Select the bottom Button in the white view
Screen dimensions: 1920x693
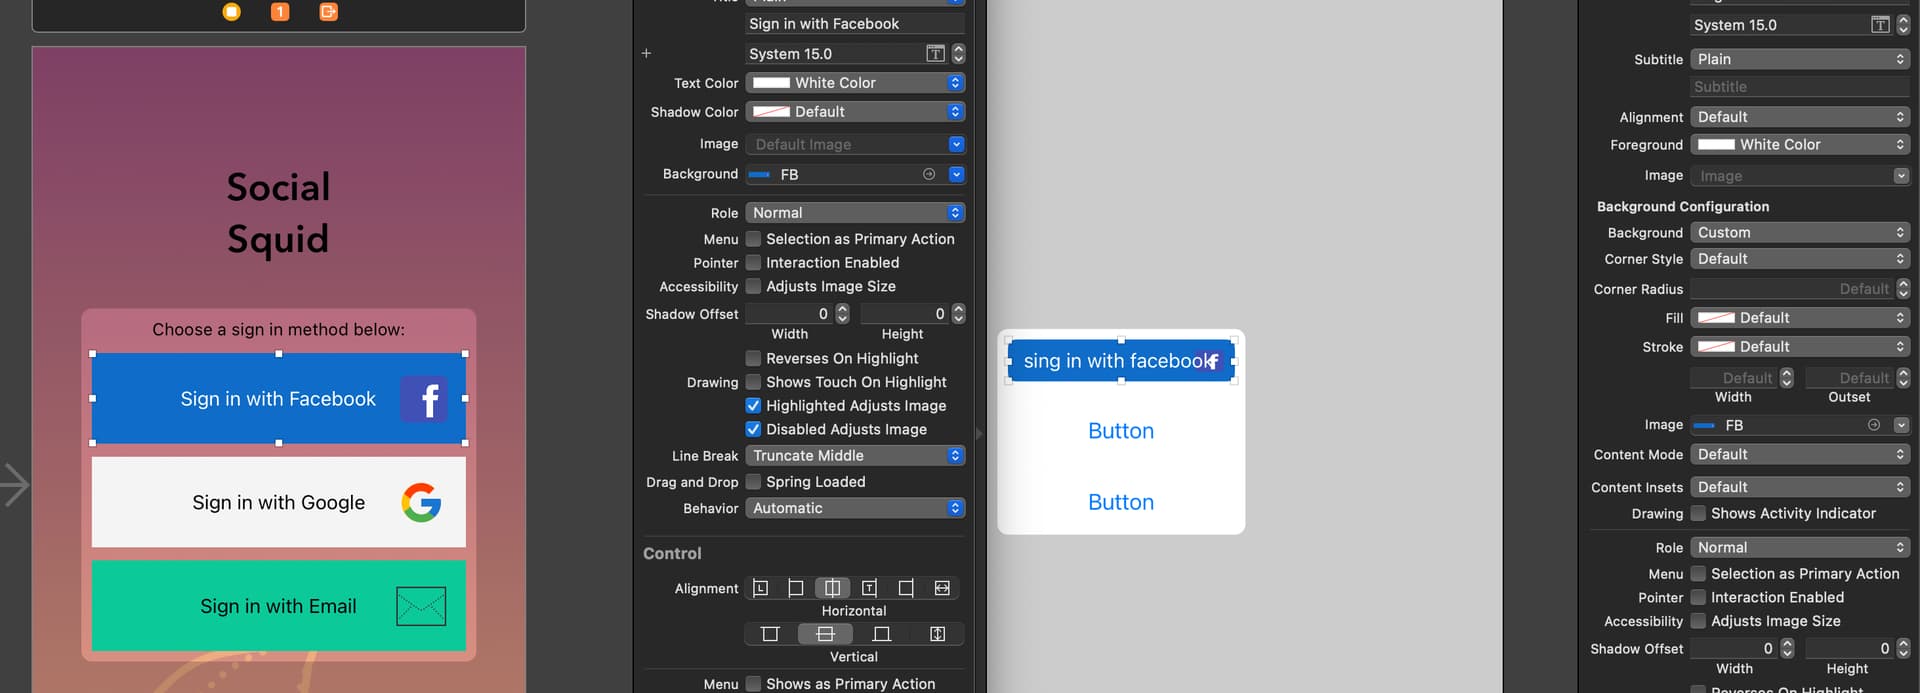coord(1121,502)
